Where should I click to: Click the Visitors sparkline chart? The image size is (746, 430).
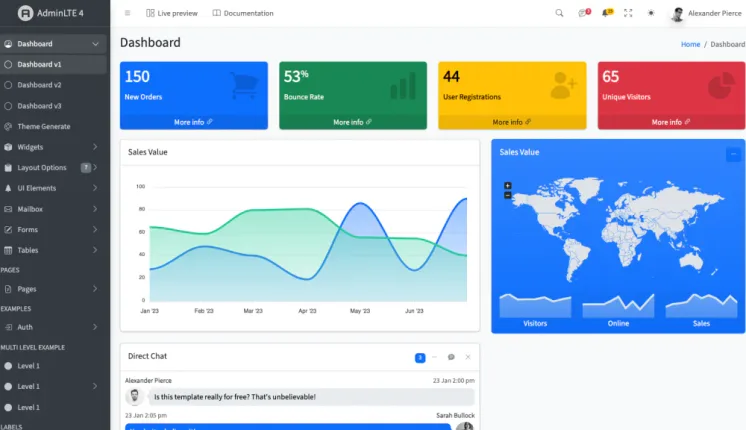click(535, 305)
